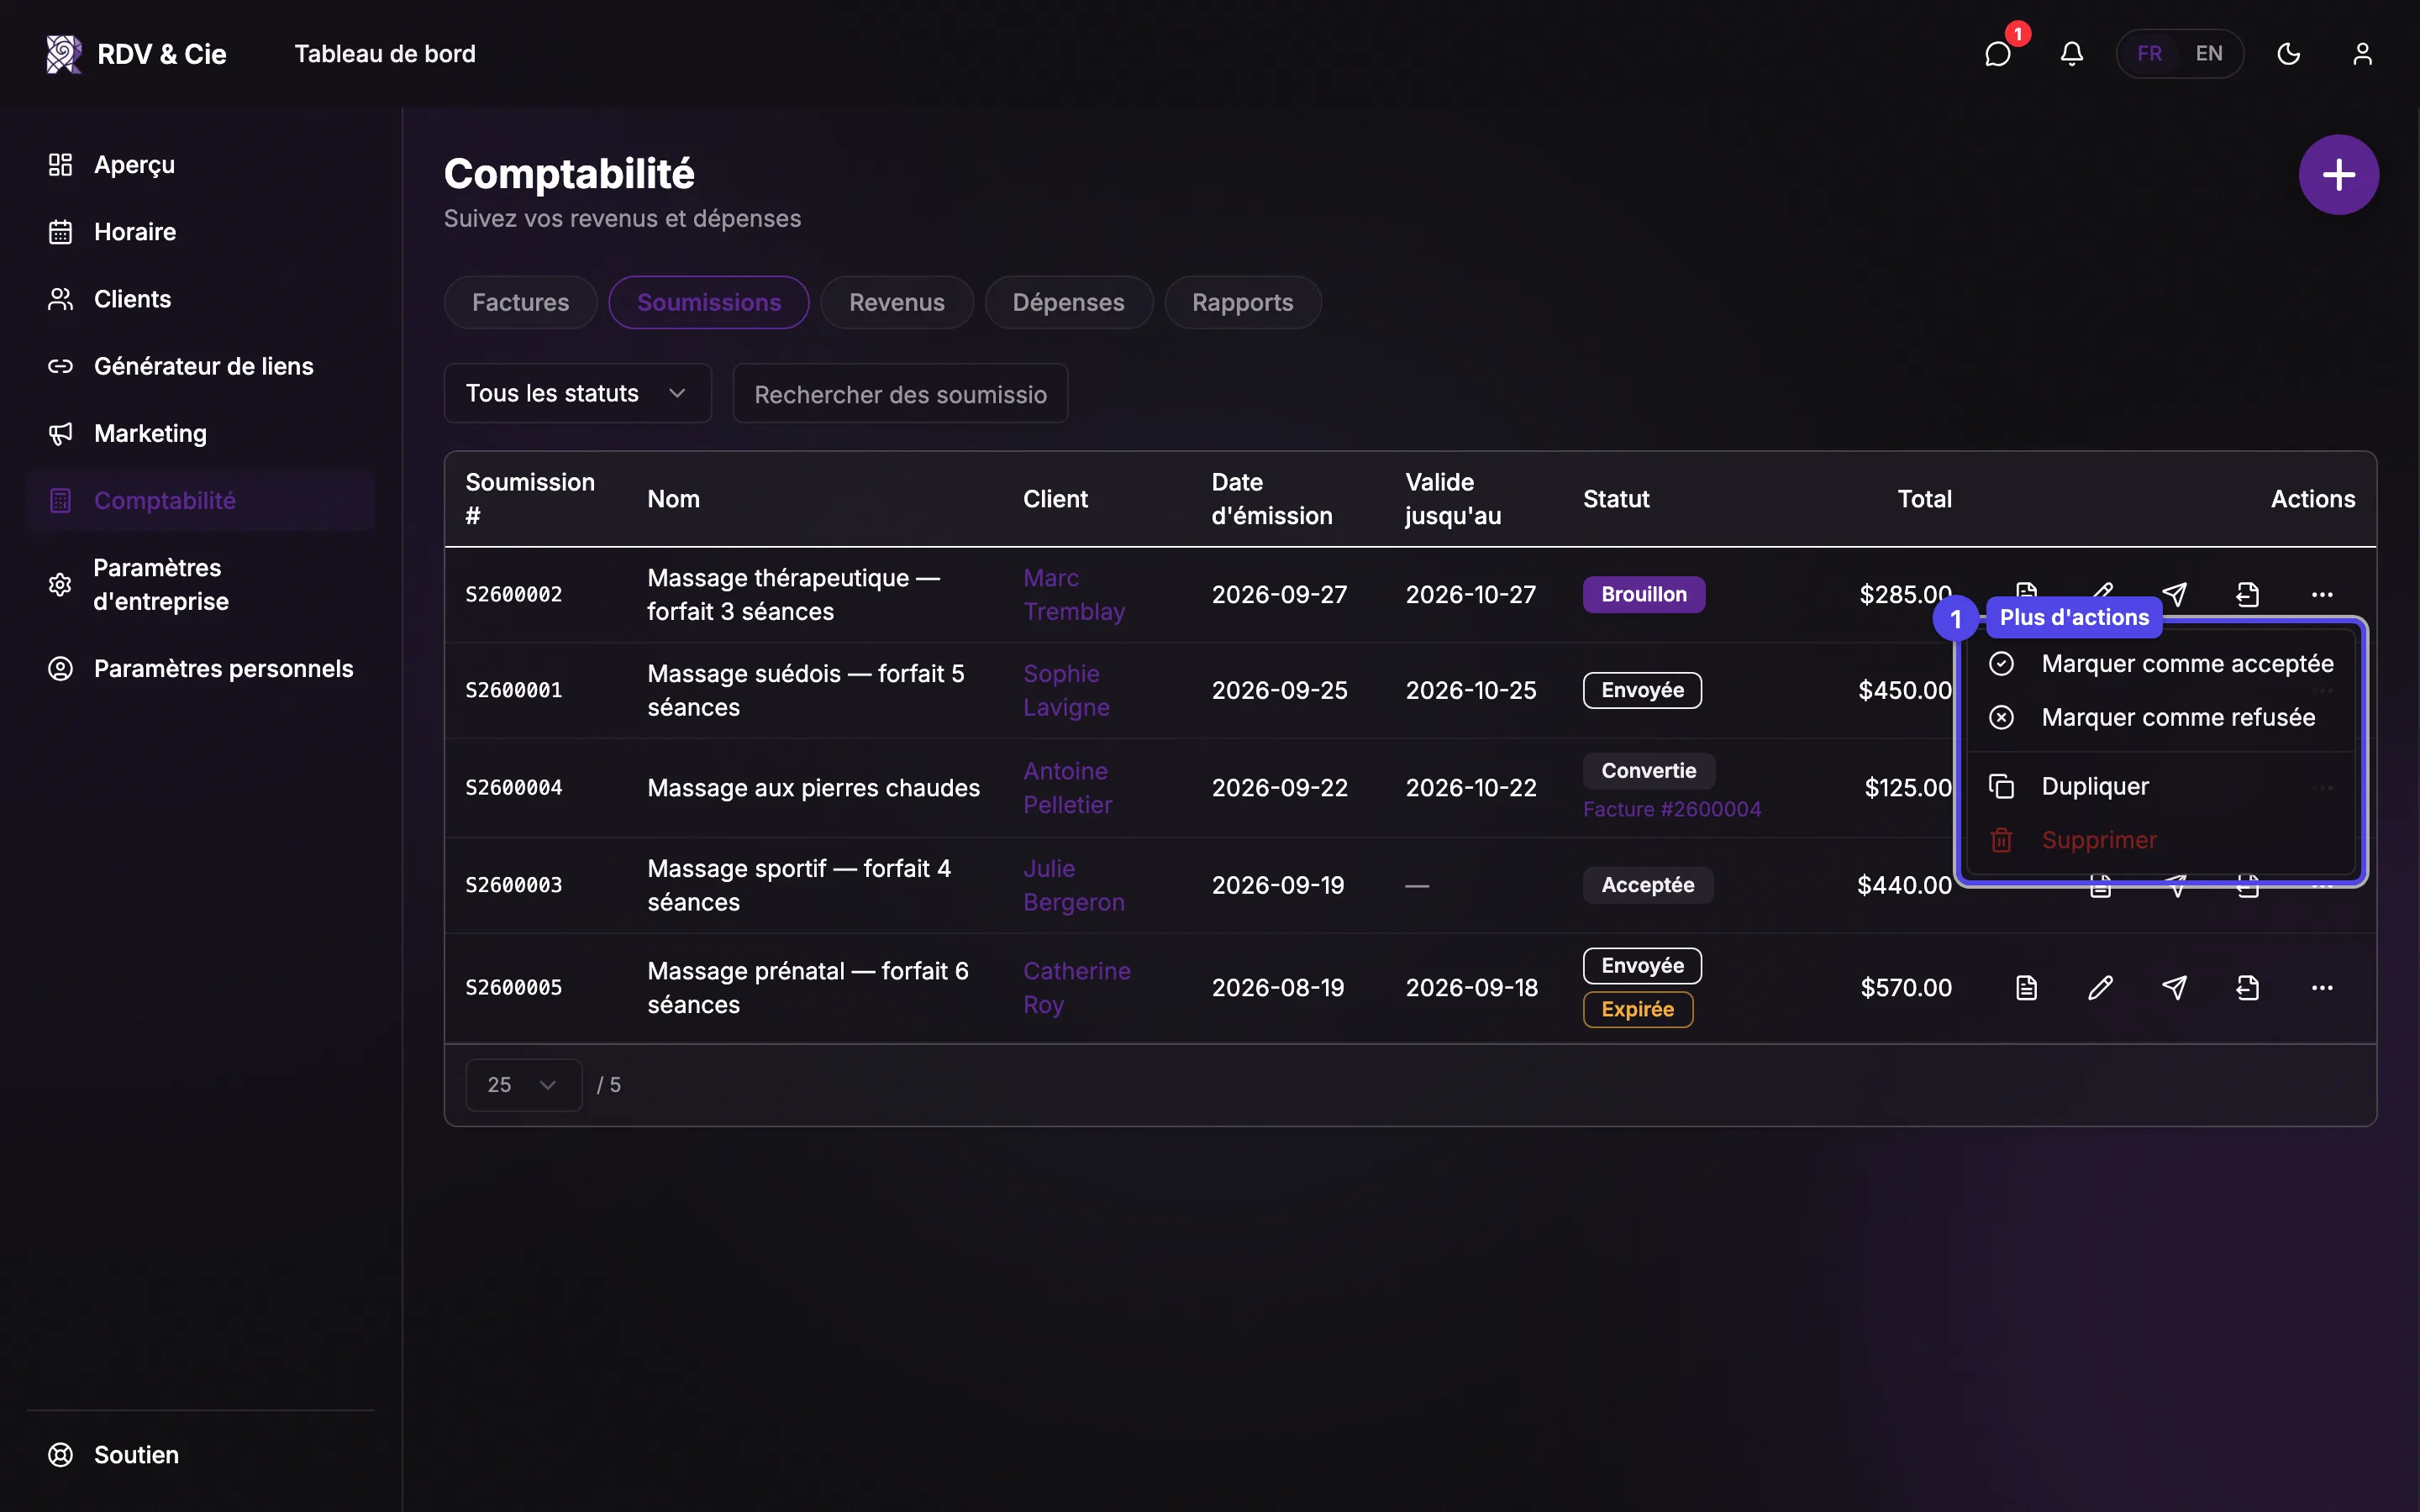The height and width of the screenshot is (1512, 2420).
Task: Open Générateur de liens
Action: [200, 366]
